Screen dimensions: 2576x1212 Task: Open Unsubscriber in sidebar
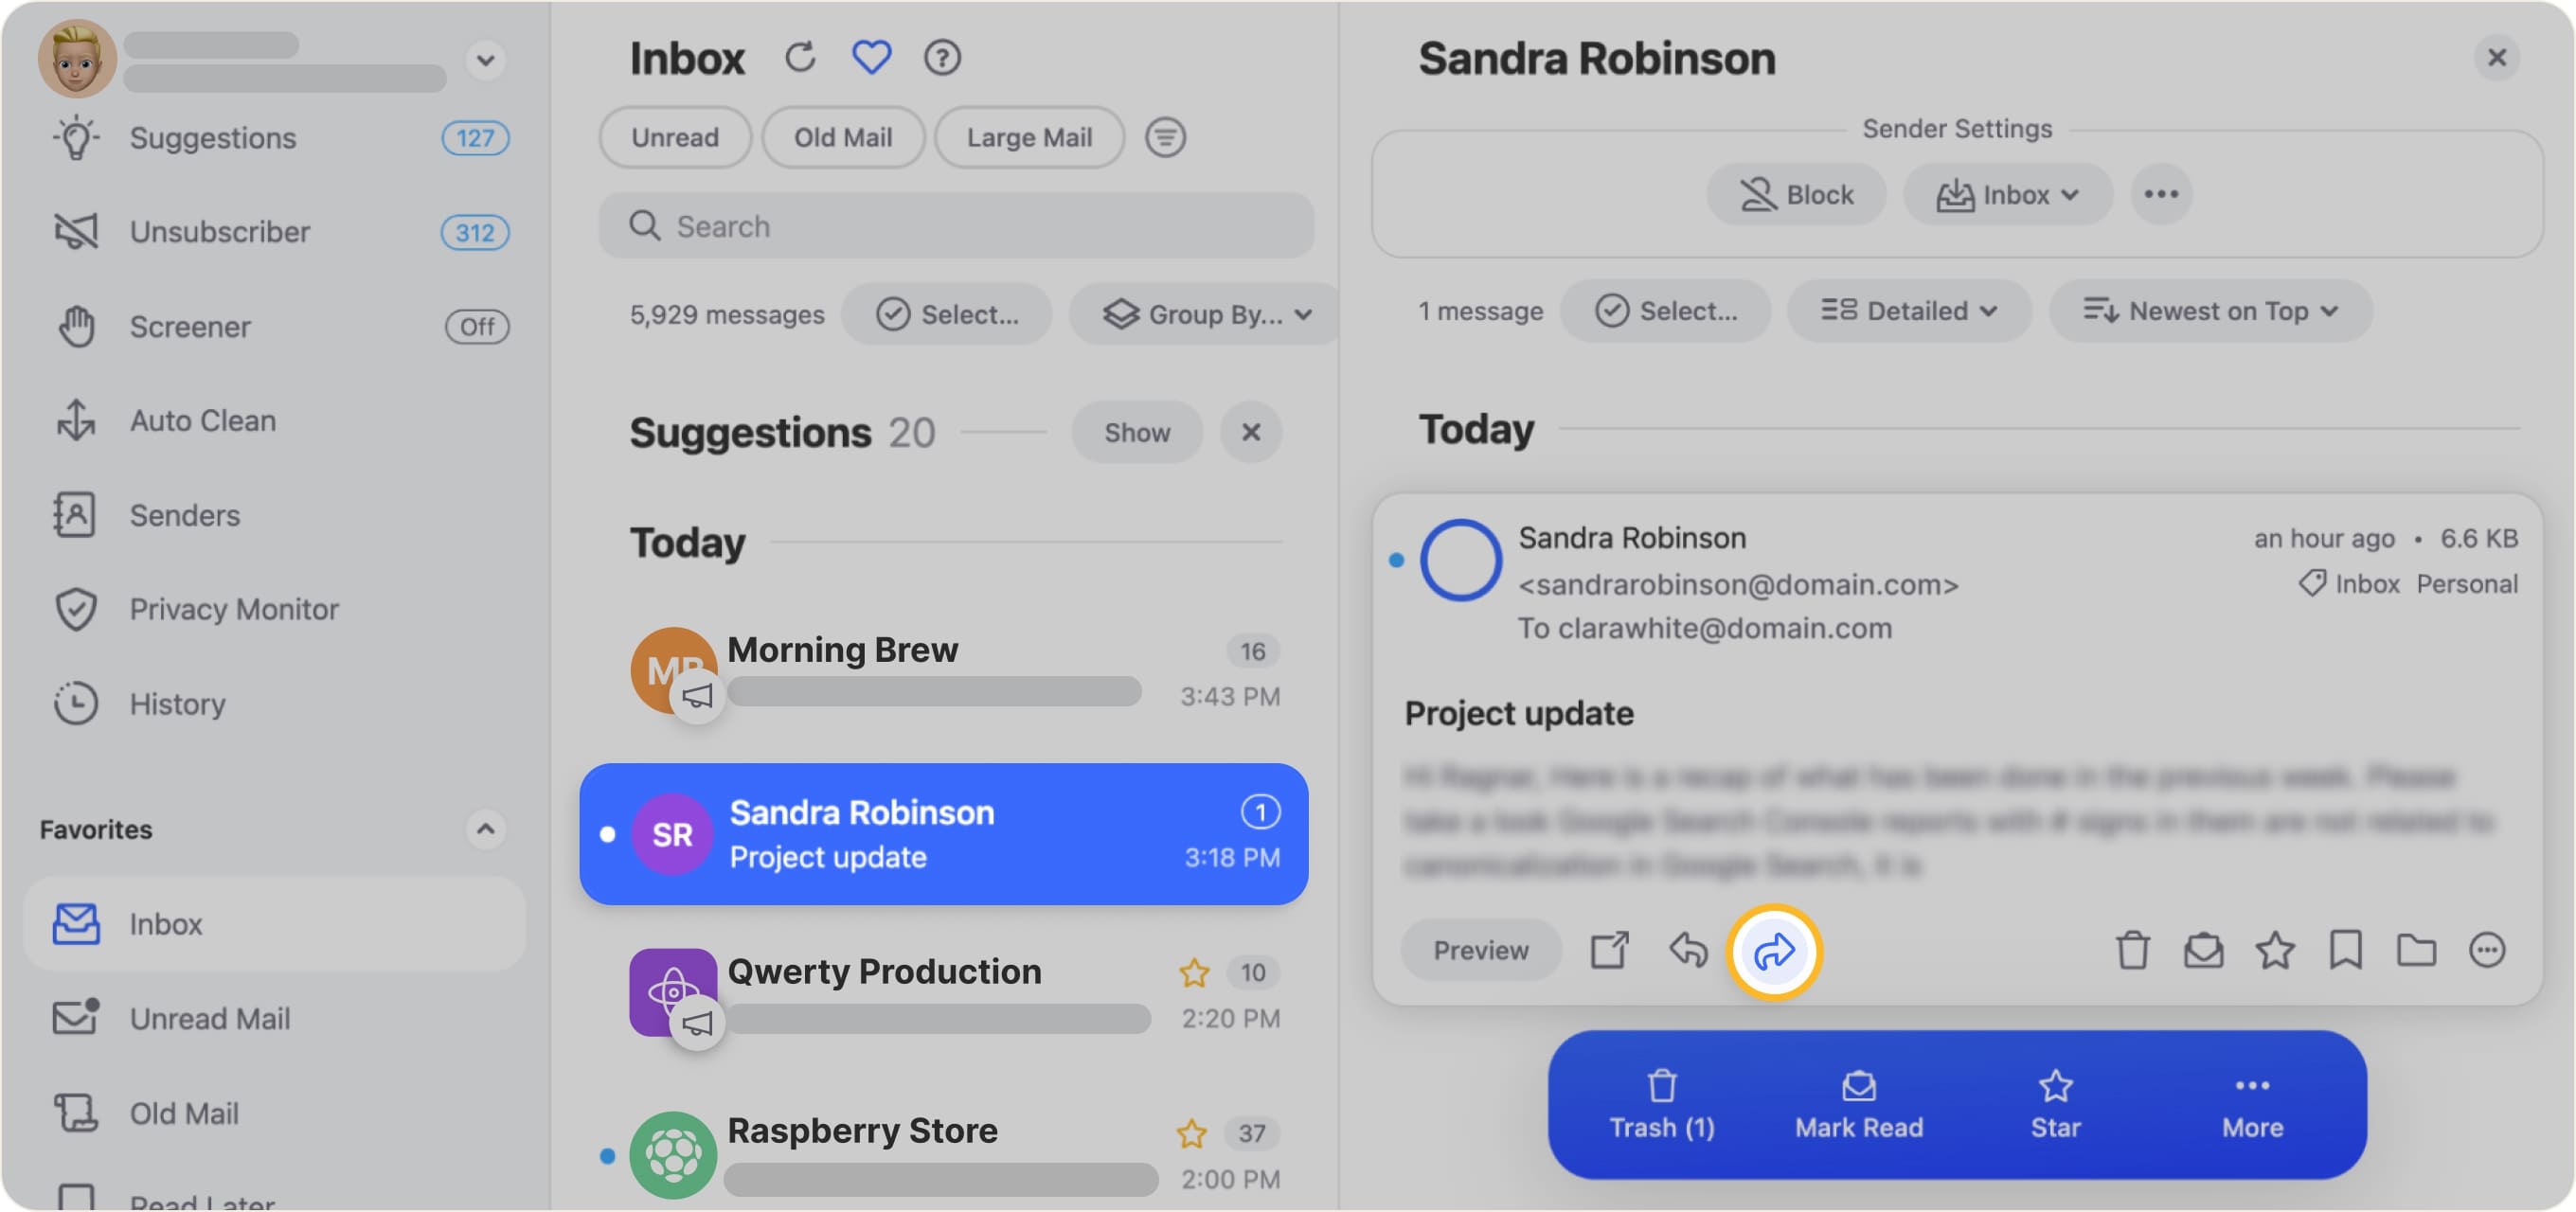[x=220, y=232]
